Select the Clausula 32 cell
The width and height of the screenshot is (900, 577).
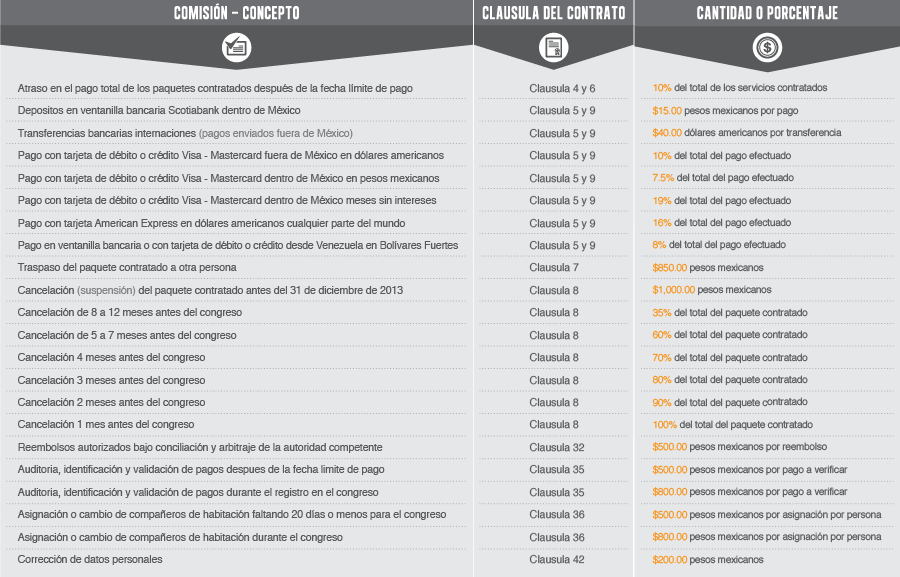point(557,447)
